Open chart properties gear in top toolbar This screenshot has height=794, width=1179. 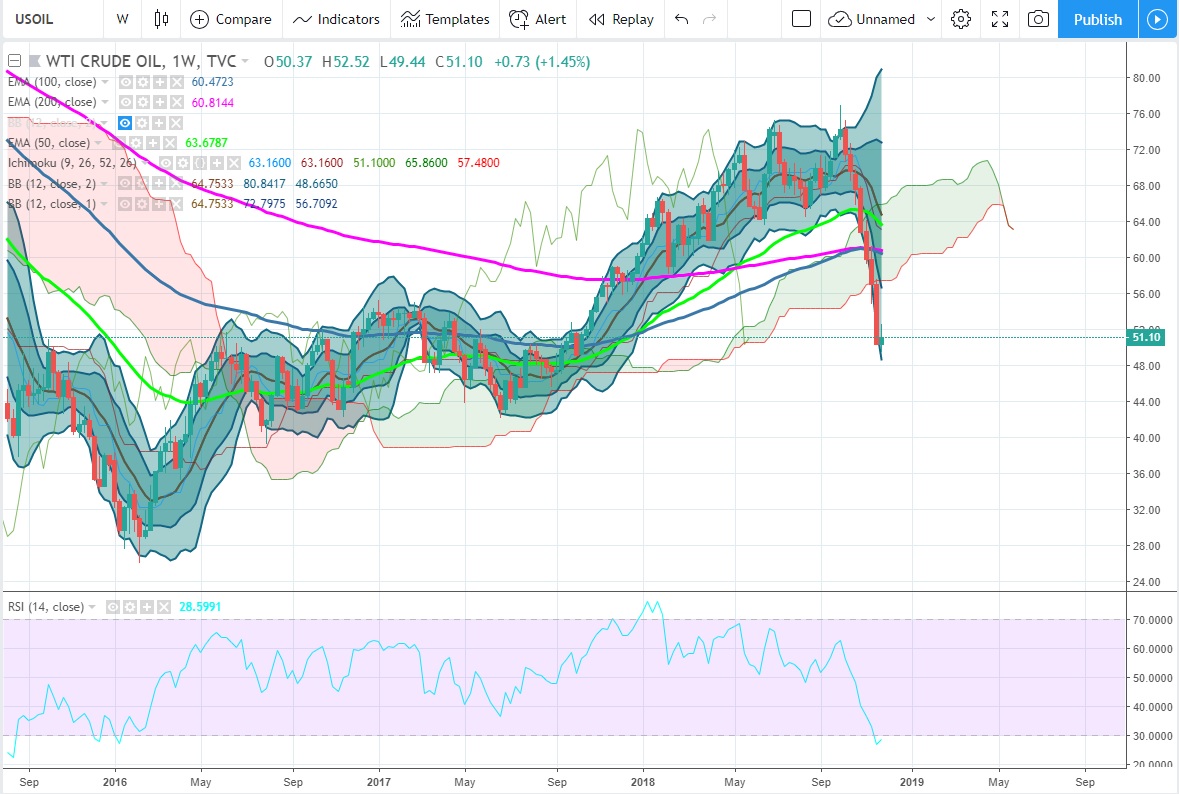click(x=961, y=19)
